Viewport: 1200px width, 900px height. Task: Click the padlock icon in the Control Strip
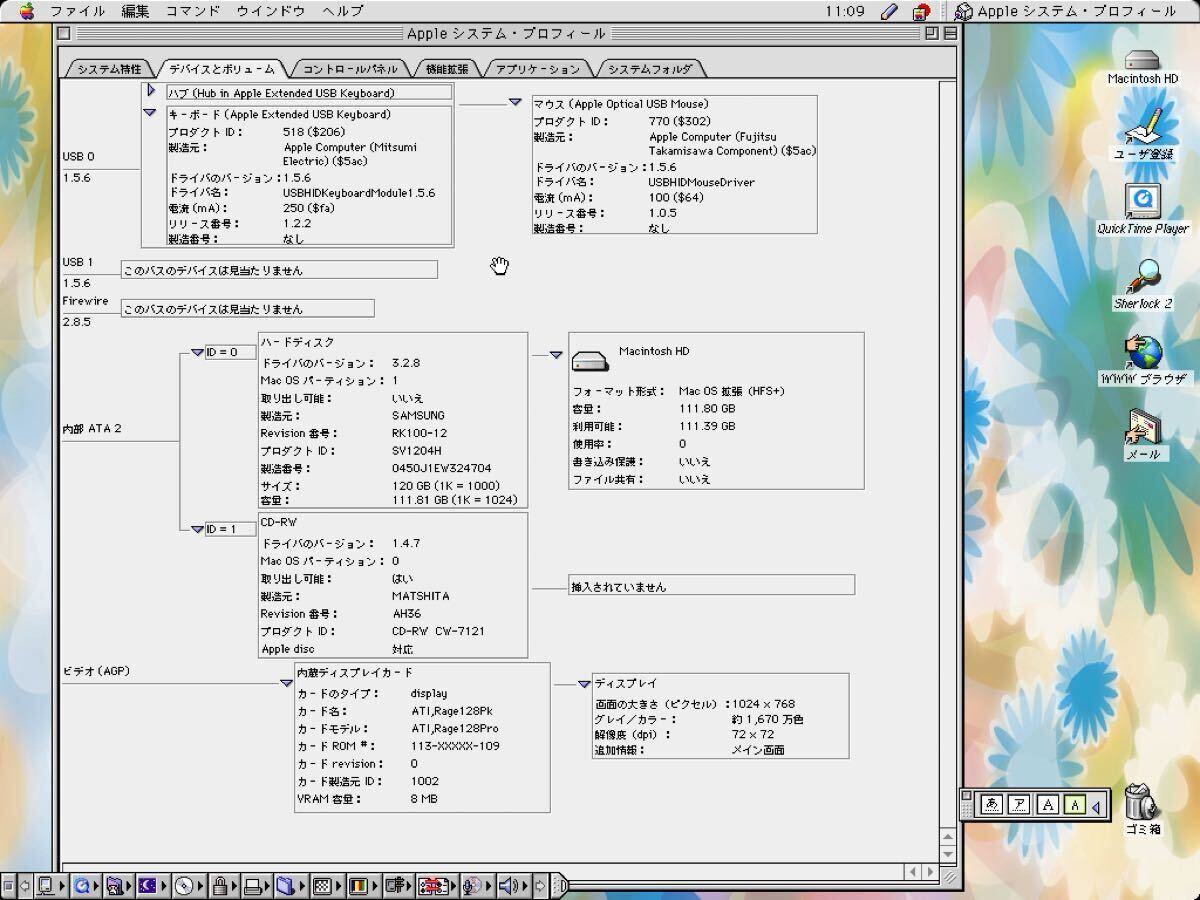[220, 885]
